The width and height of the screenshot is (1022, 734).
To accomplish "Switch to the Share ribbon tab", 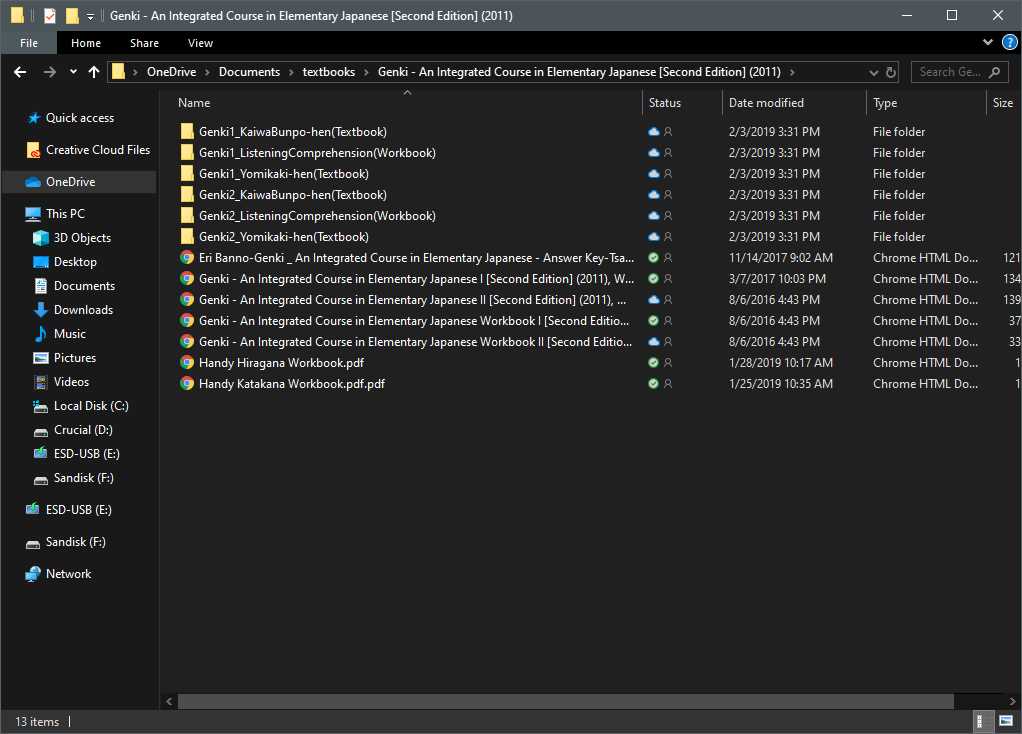I will (144, 43).
